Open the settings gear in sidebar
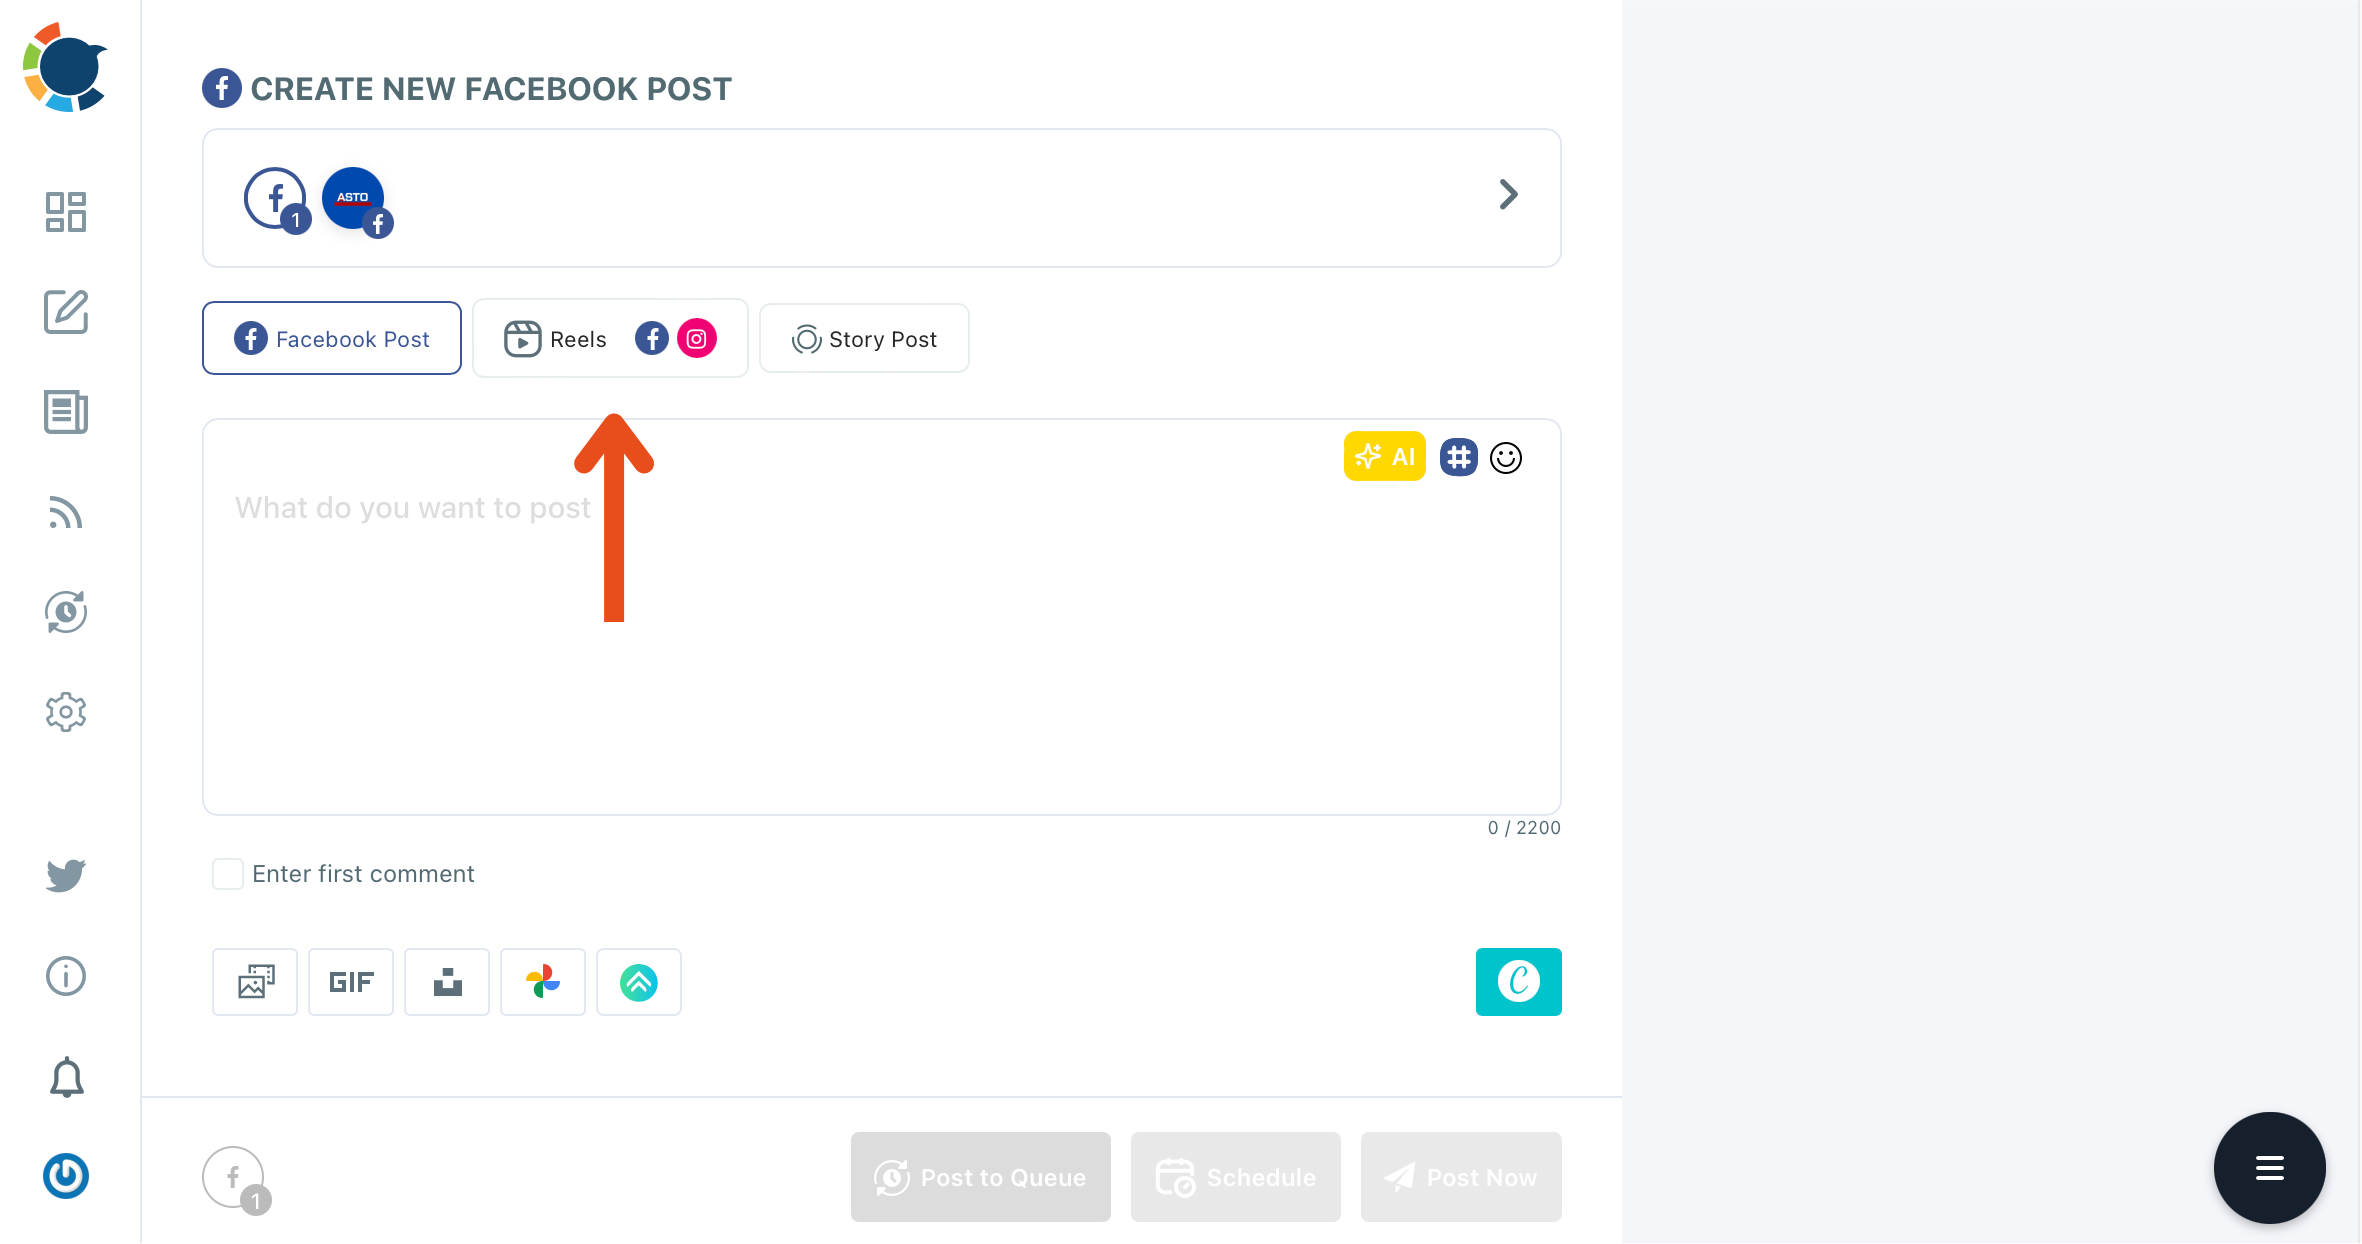Screen dimensions: 2362x1244 pos(66,712)
